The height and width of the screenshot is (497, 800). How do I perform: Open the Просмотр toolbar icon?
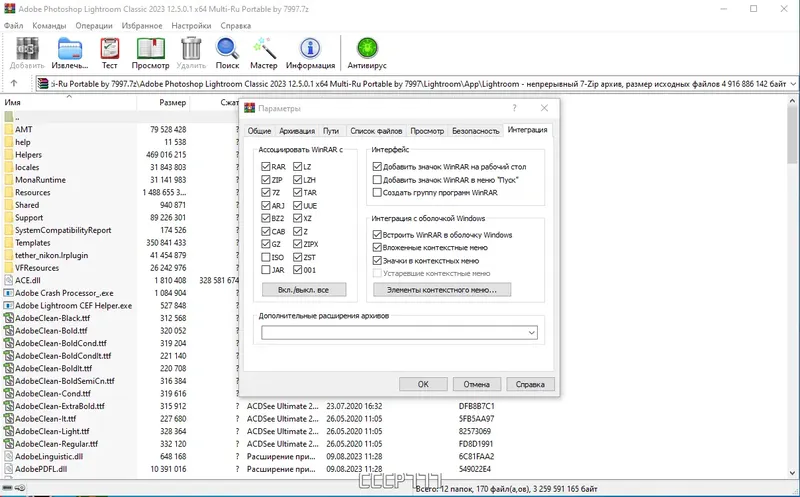(x=151, y=49)
